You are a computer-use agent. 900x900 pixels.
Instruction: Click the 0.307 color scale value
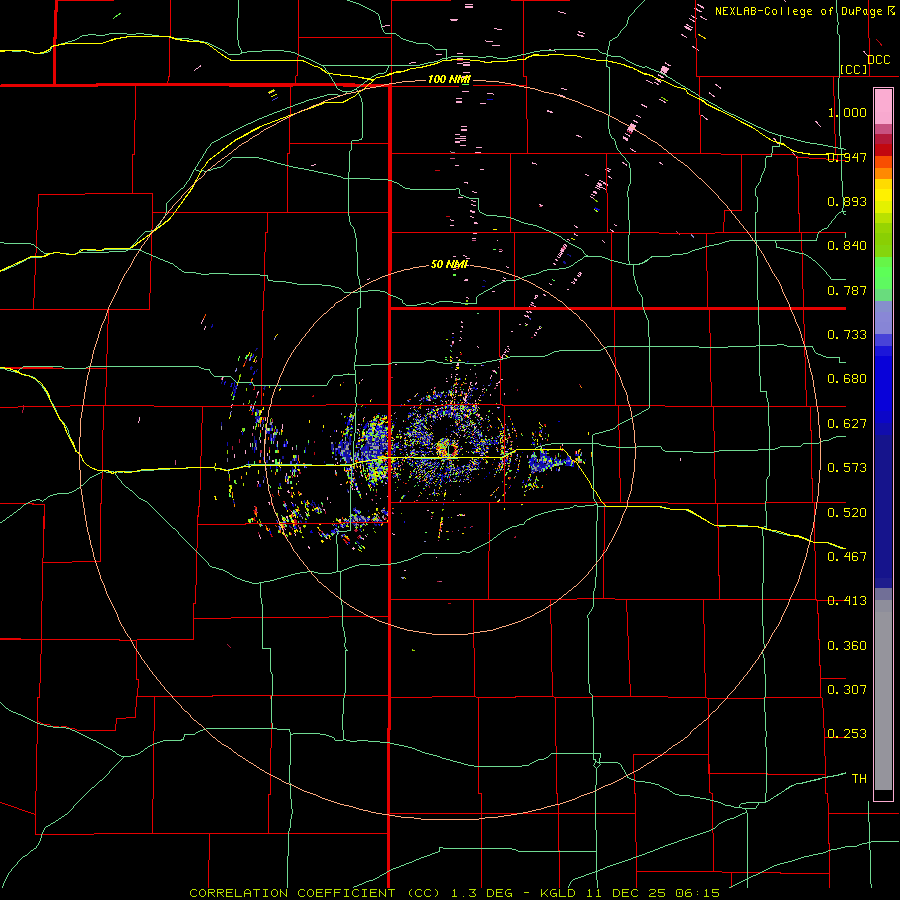[x=847, y=690]
